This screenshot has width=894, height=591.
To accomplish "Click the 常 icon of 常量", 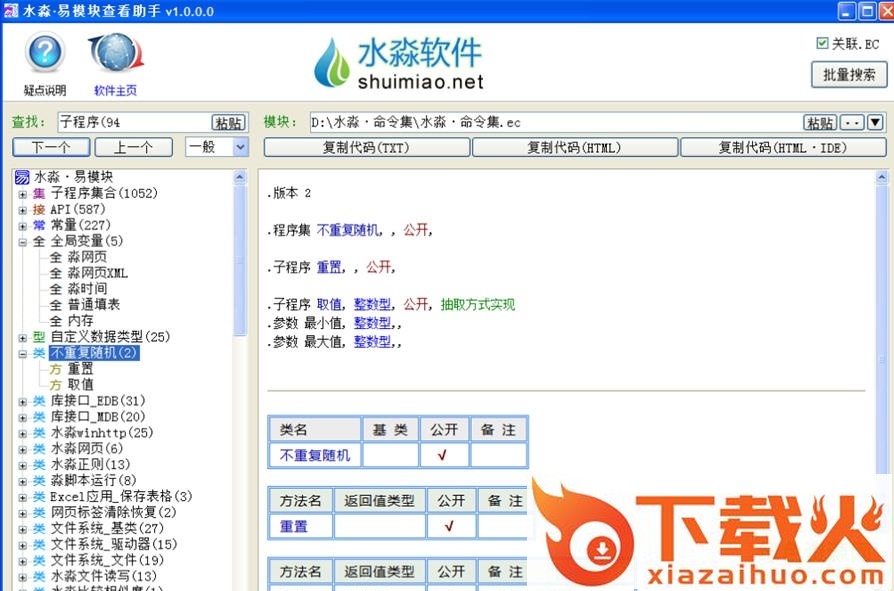I will tap(39, 226).
